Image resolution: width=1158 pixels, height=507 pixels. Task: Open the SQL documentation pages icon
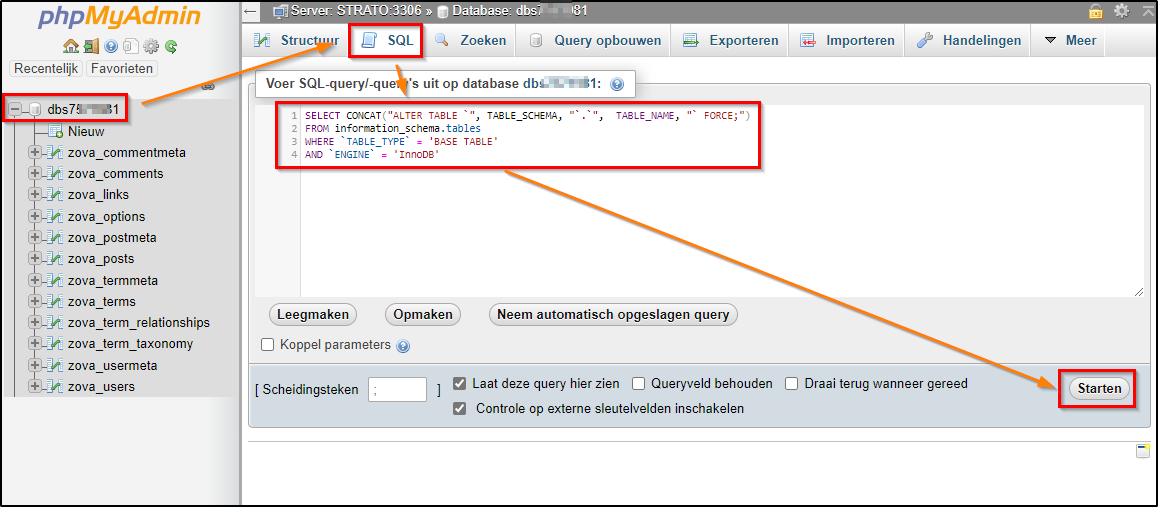point(131,46)
